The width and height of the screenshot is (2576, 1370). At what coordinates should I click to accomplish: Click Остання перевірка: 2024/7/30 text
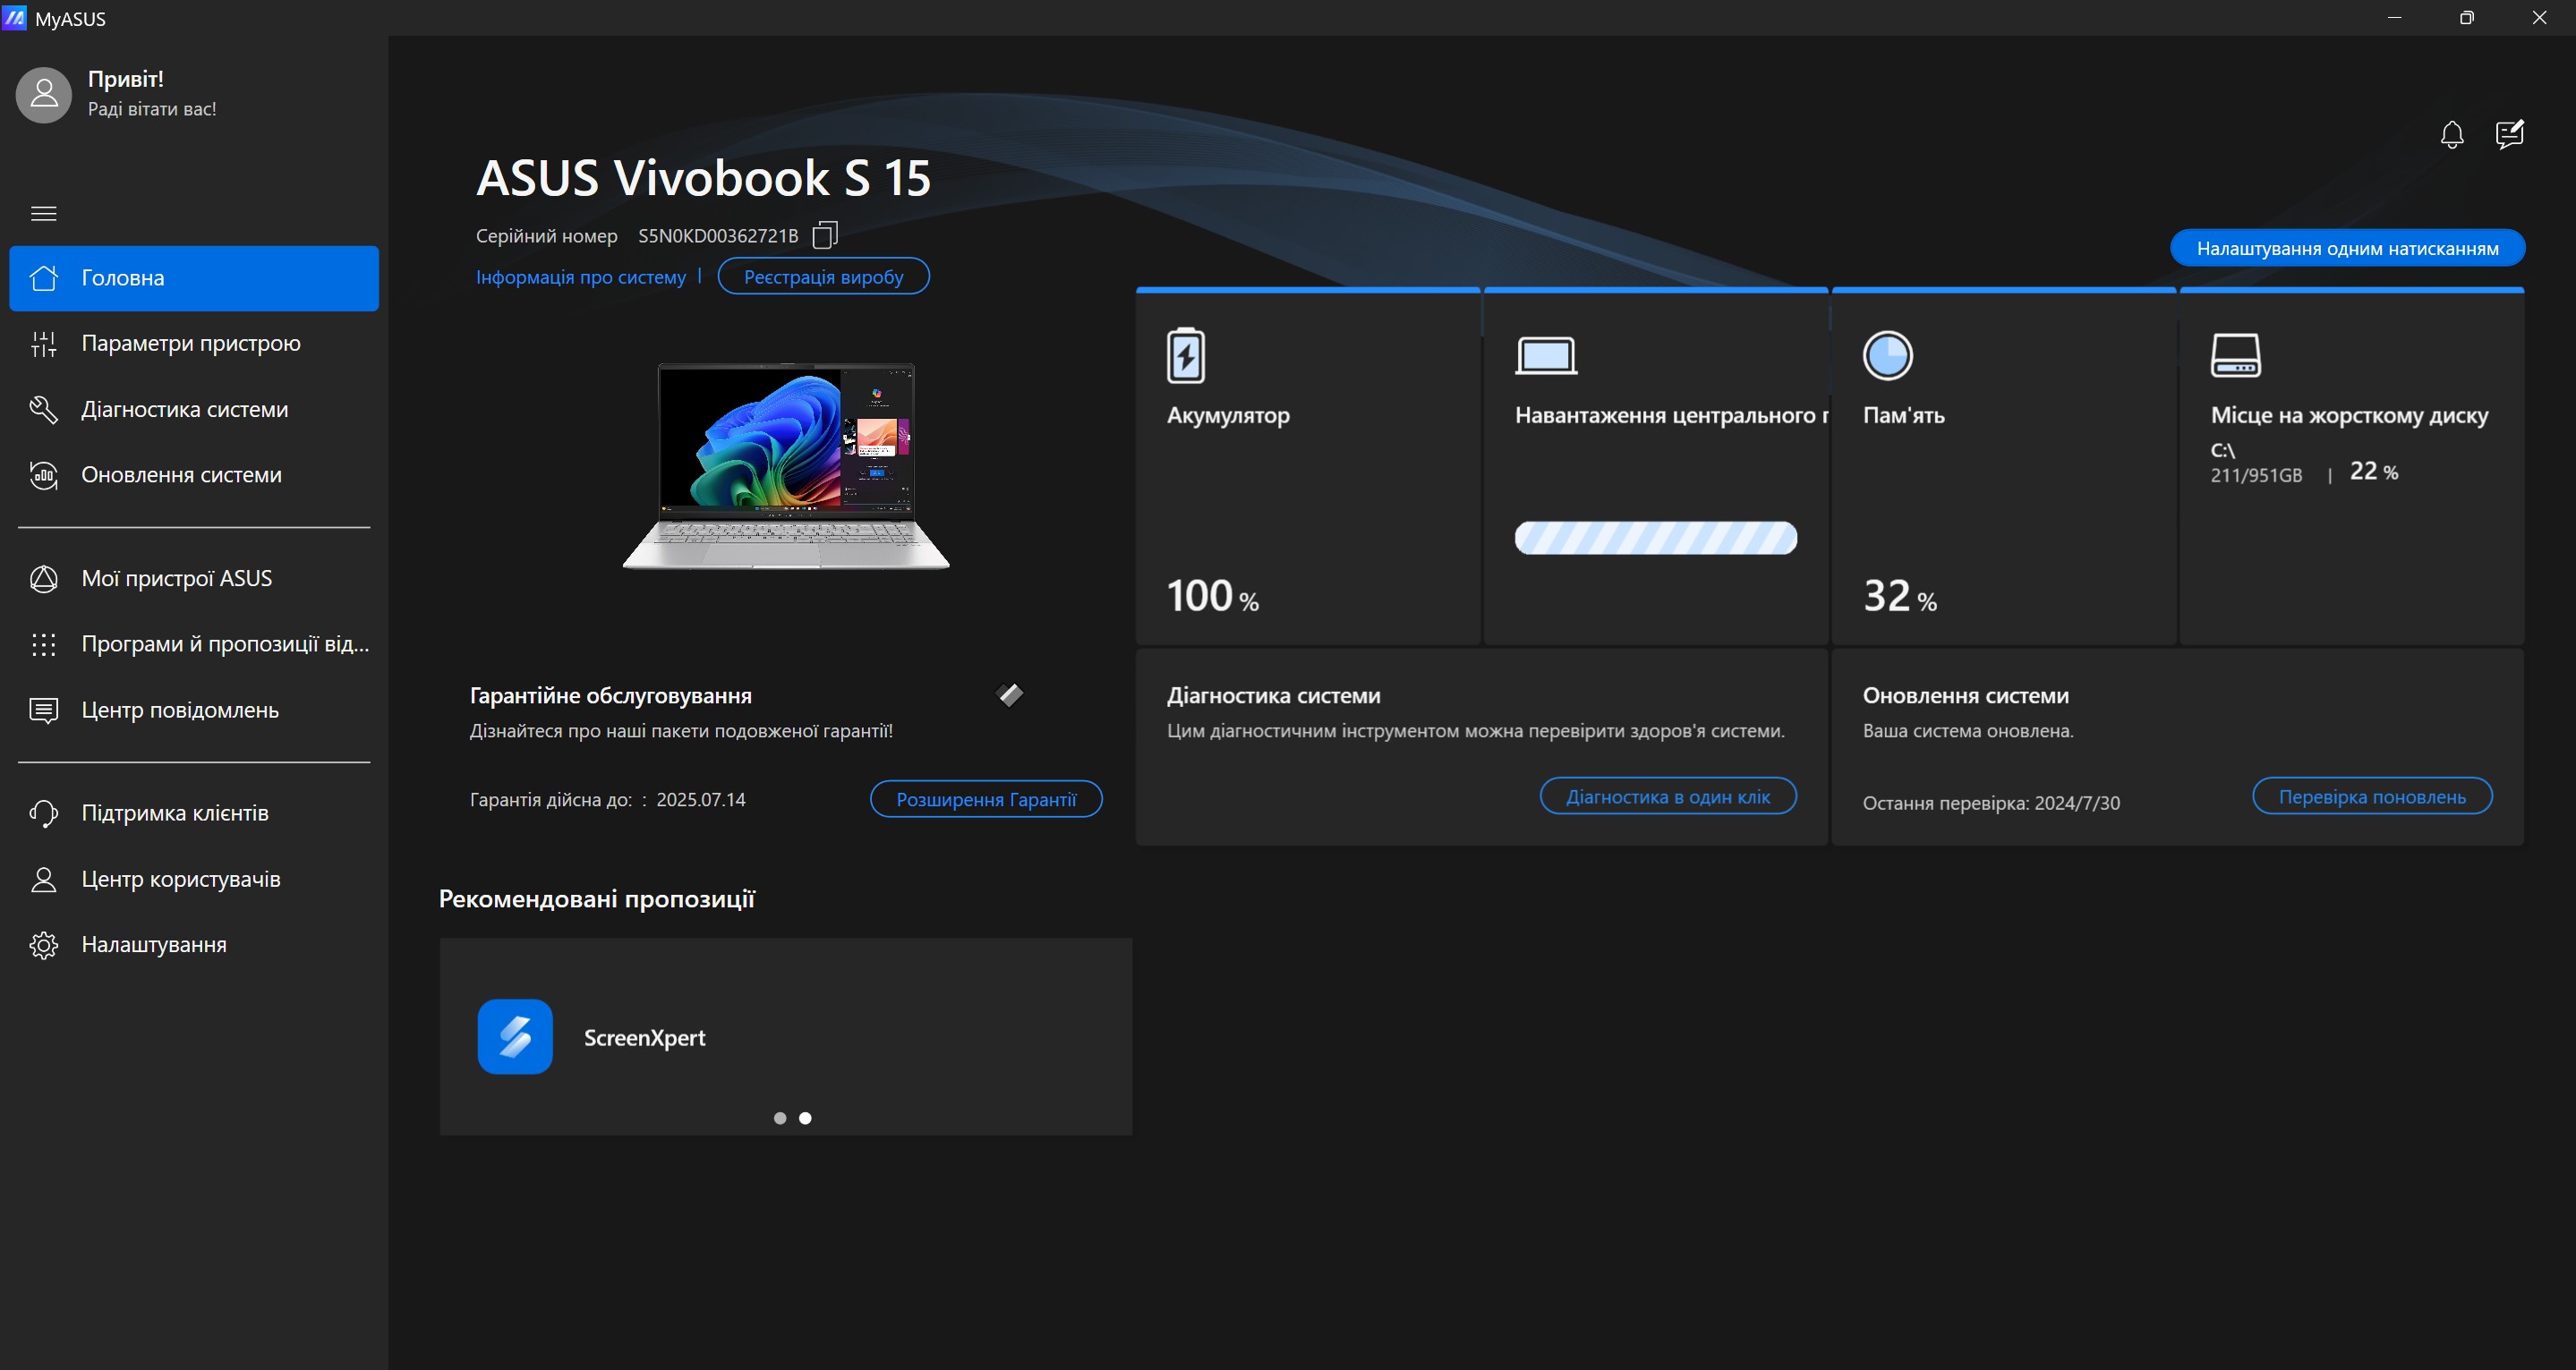coord(1991,803)
